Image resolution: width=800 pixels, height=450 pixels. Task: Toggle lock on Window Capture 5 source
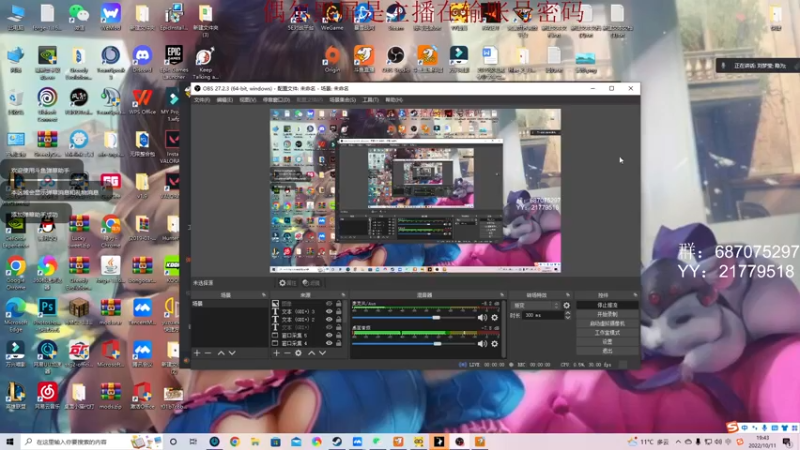338,335
